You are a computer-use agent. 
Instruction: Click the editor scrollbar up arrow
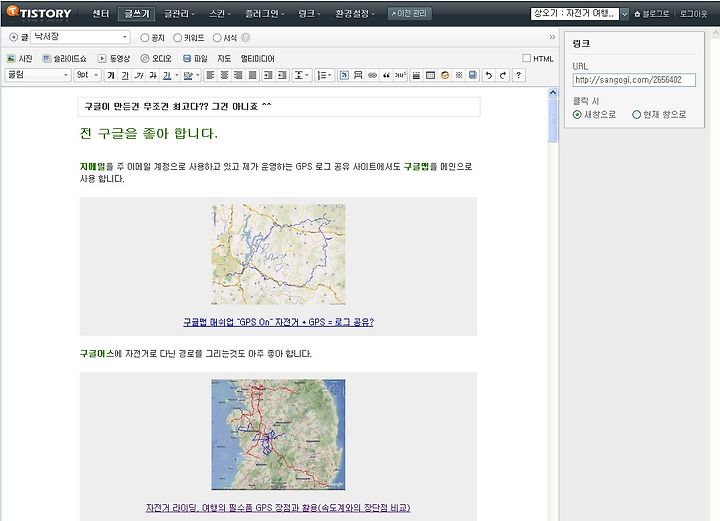coord(553,93)
